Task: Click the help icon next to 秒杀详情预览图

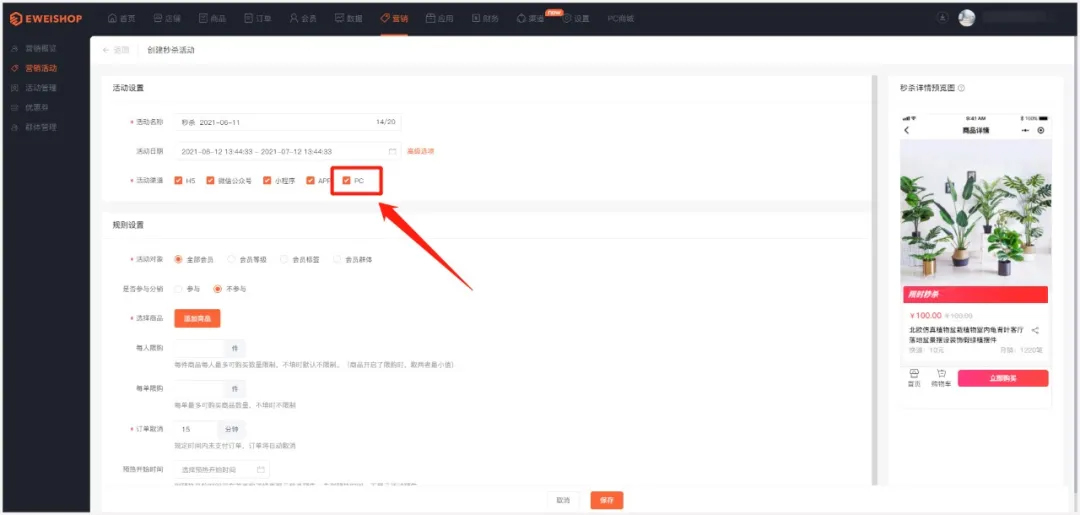Action: point(962,88)
